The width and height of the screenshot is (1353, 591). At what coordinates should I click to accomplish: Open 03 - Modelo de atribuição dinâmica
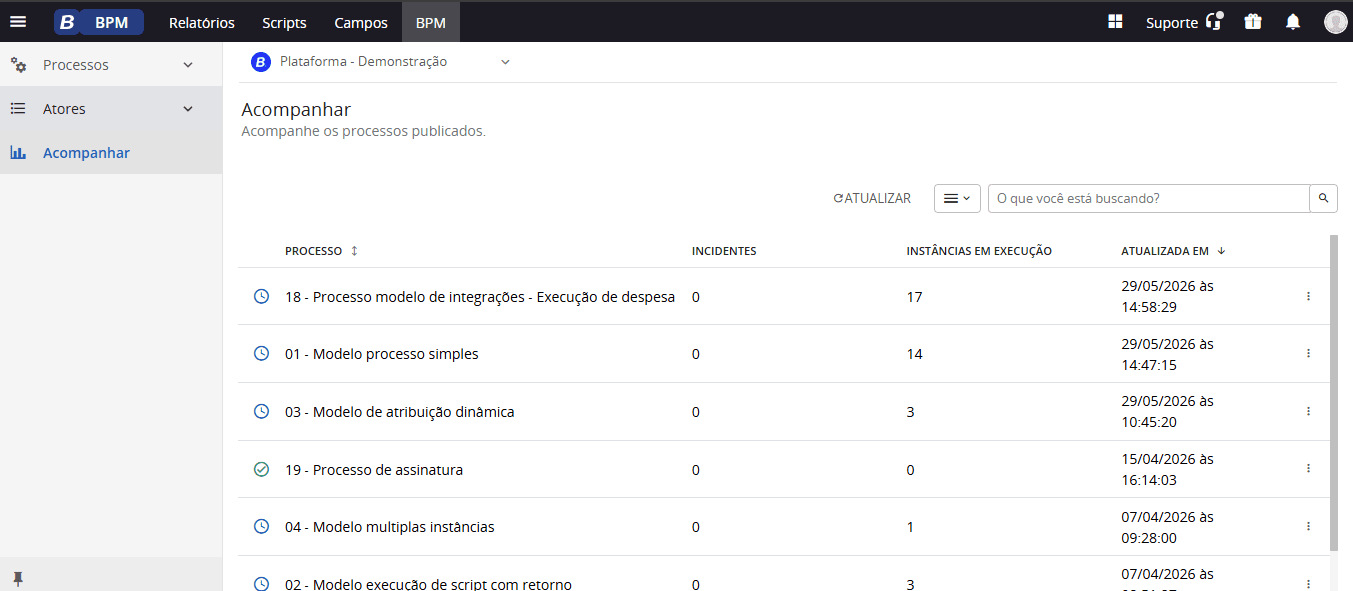point(400,412)
